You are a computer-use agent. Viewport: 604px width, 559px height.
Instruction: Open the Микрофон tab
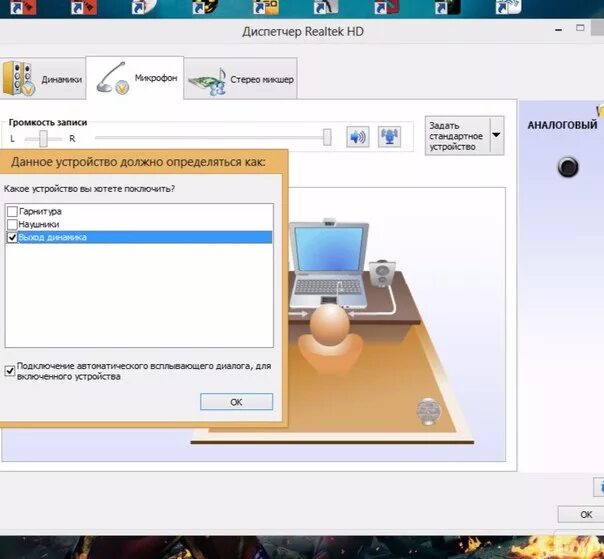point(135,77)
